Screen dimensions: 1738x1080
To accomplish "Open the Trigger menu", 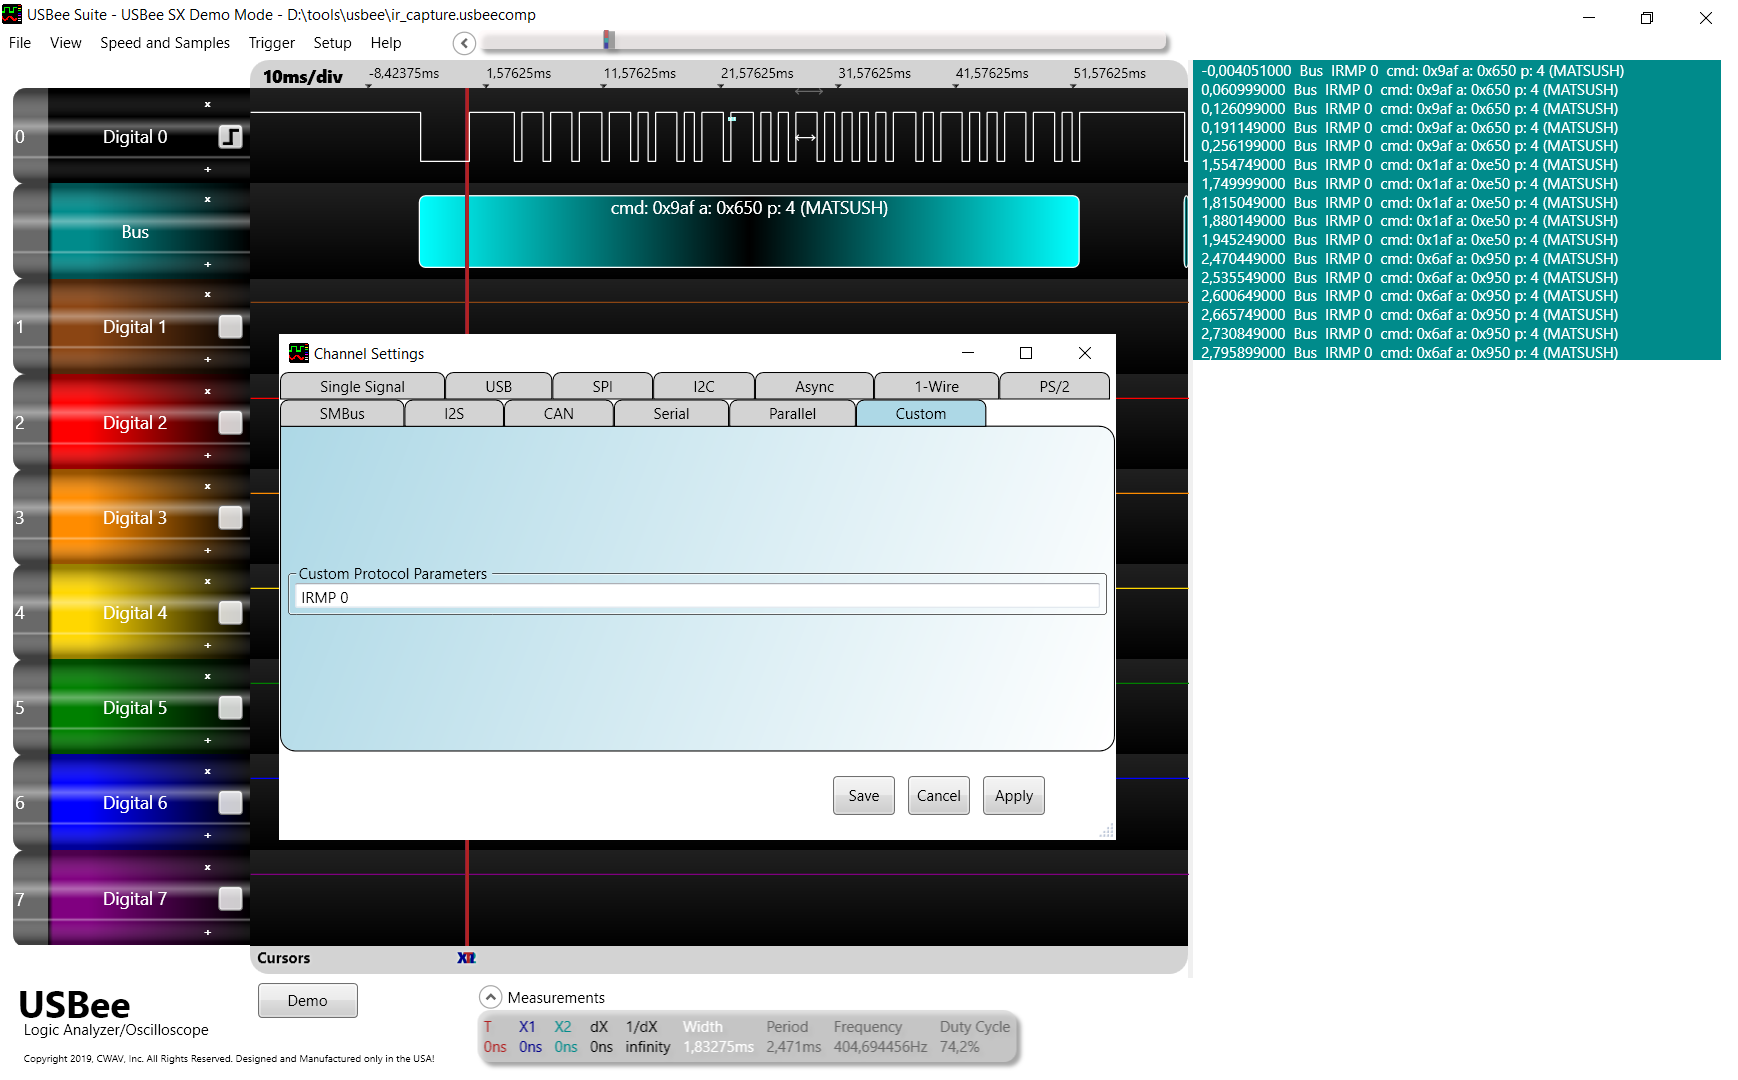I will coord(272,43).
